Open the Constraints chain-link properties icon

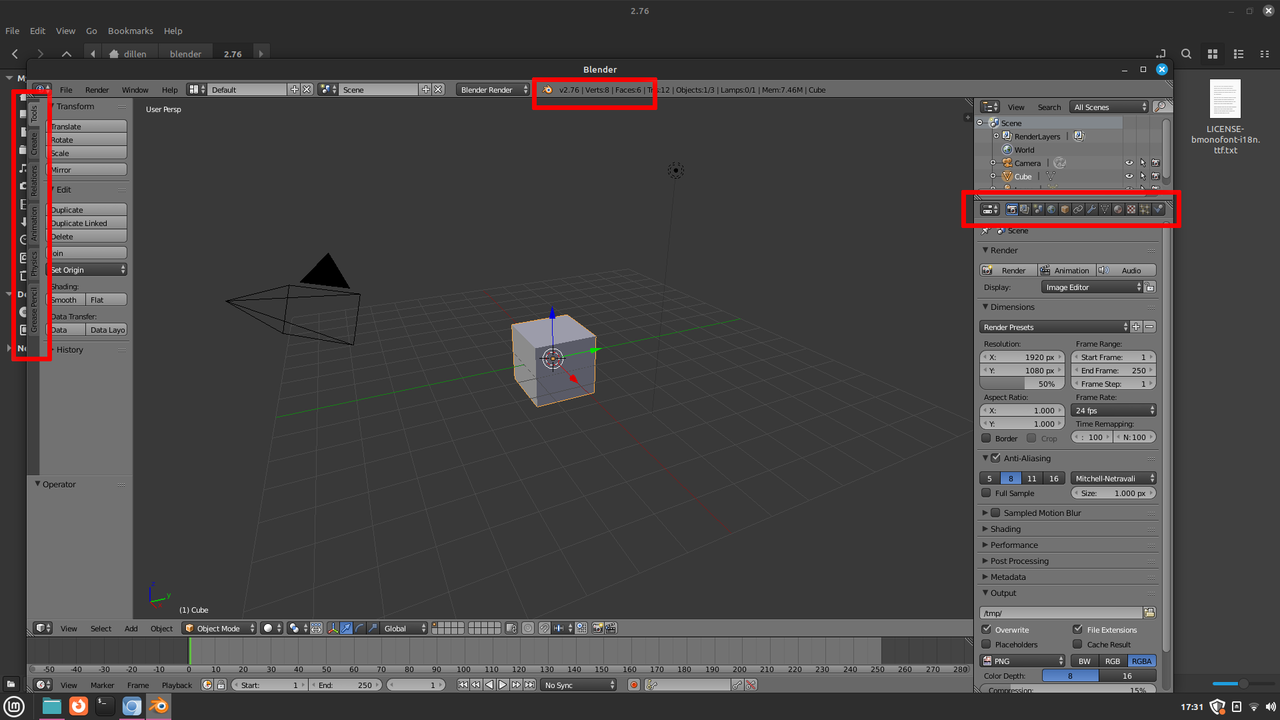click(x=1078, y=209)
